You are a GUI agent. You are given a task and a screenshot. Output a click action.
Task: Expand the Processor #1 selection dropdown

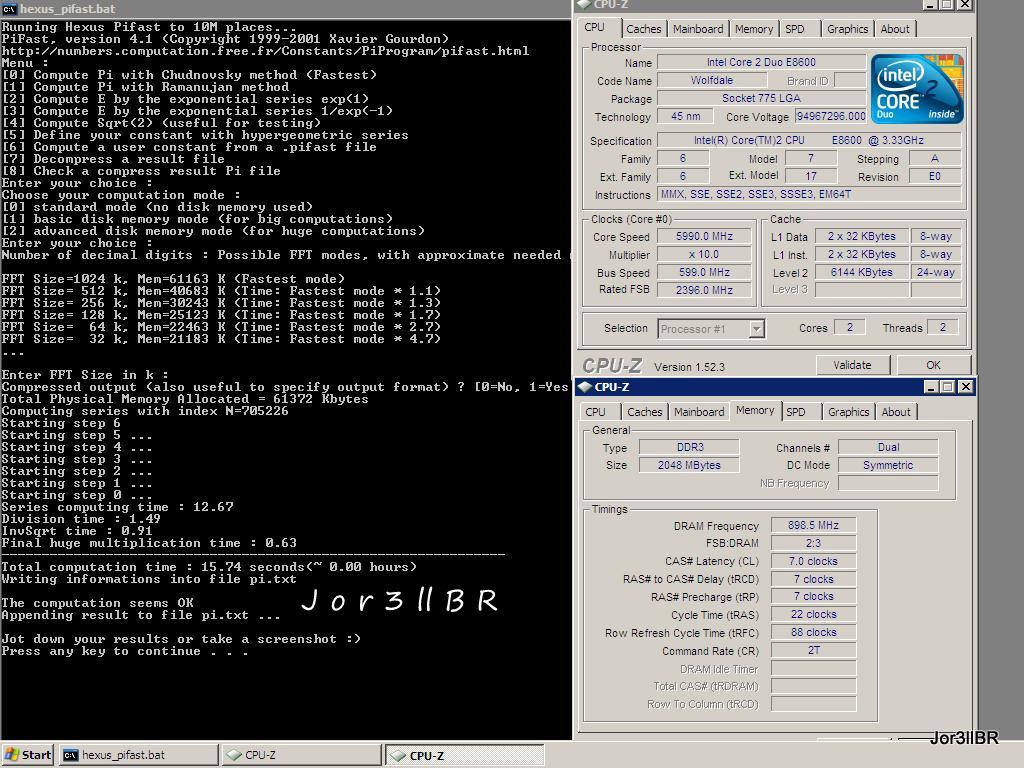click(756, 328)
